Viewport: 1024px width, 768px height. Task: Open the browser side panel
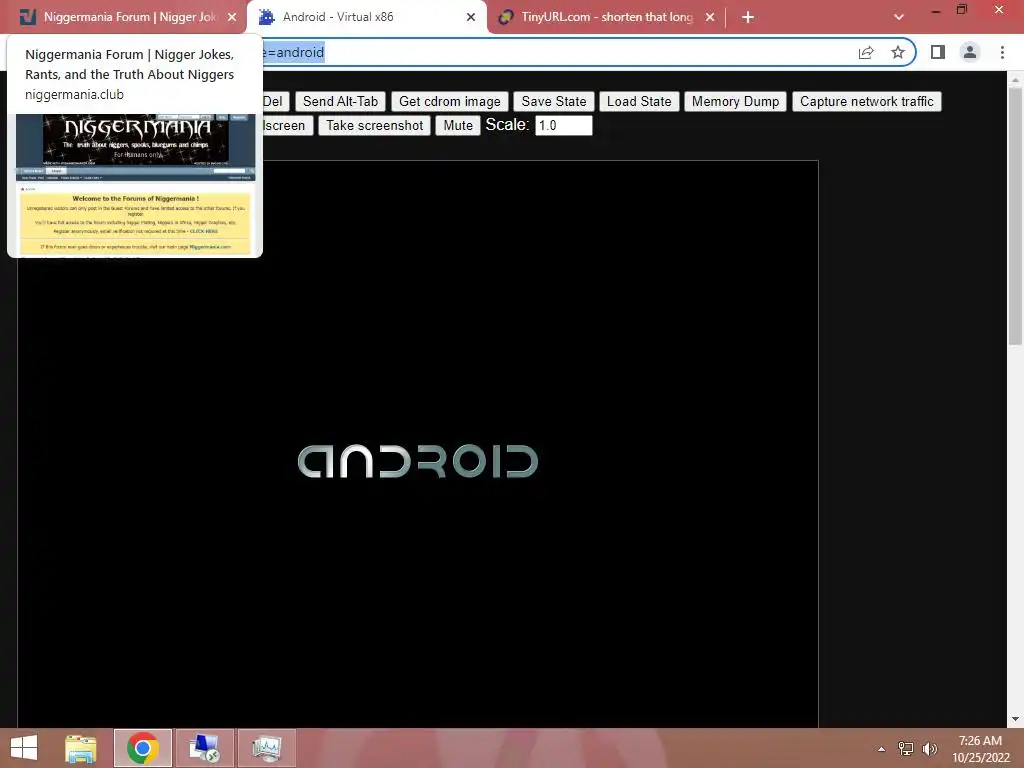pyautogui.click(x=938, y=52)
